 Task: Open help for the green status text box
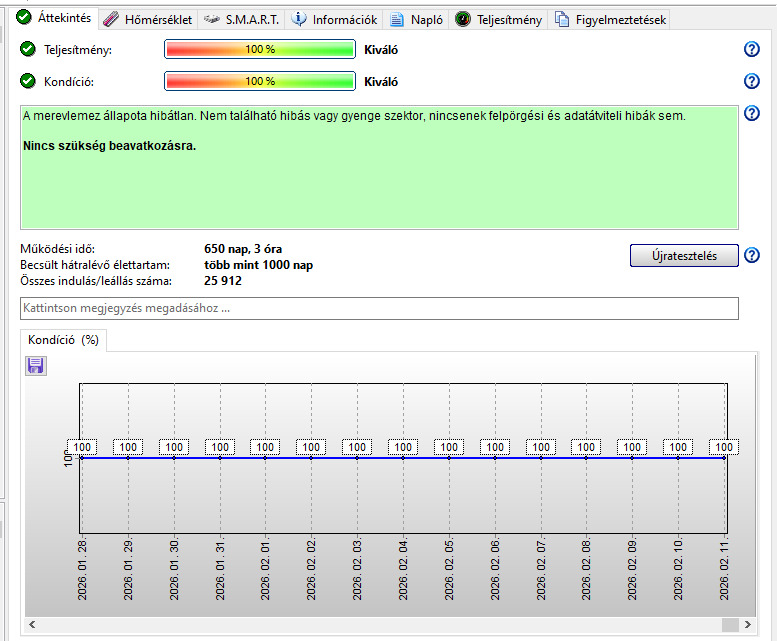752,113
